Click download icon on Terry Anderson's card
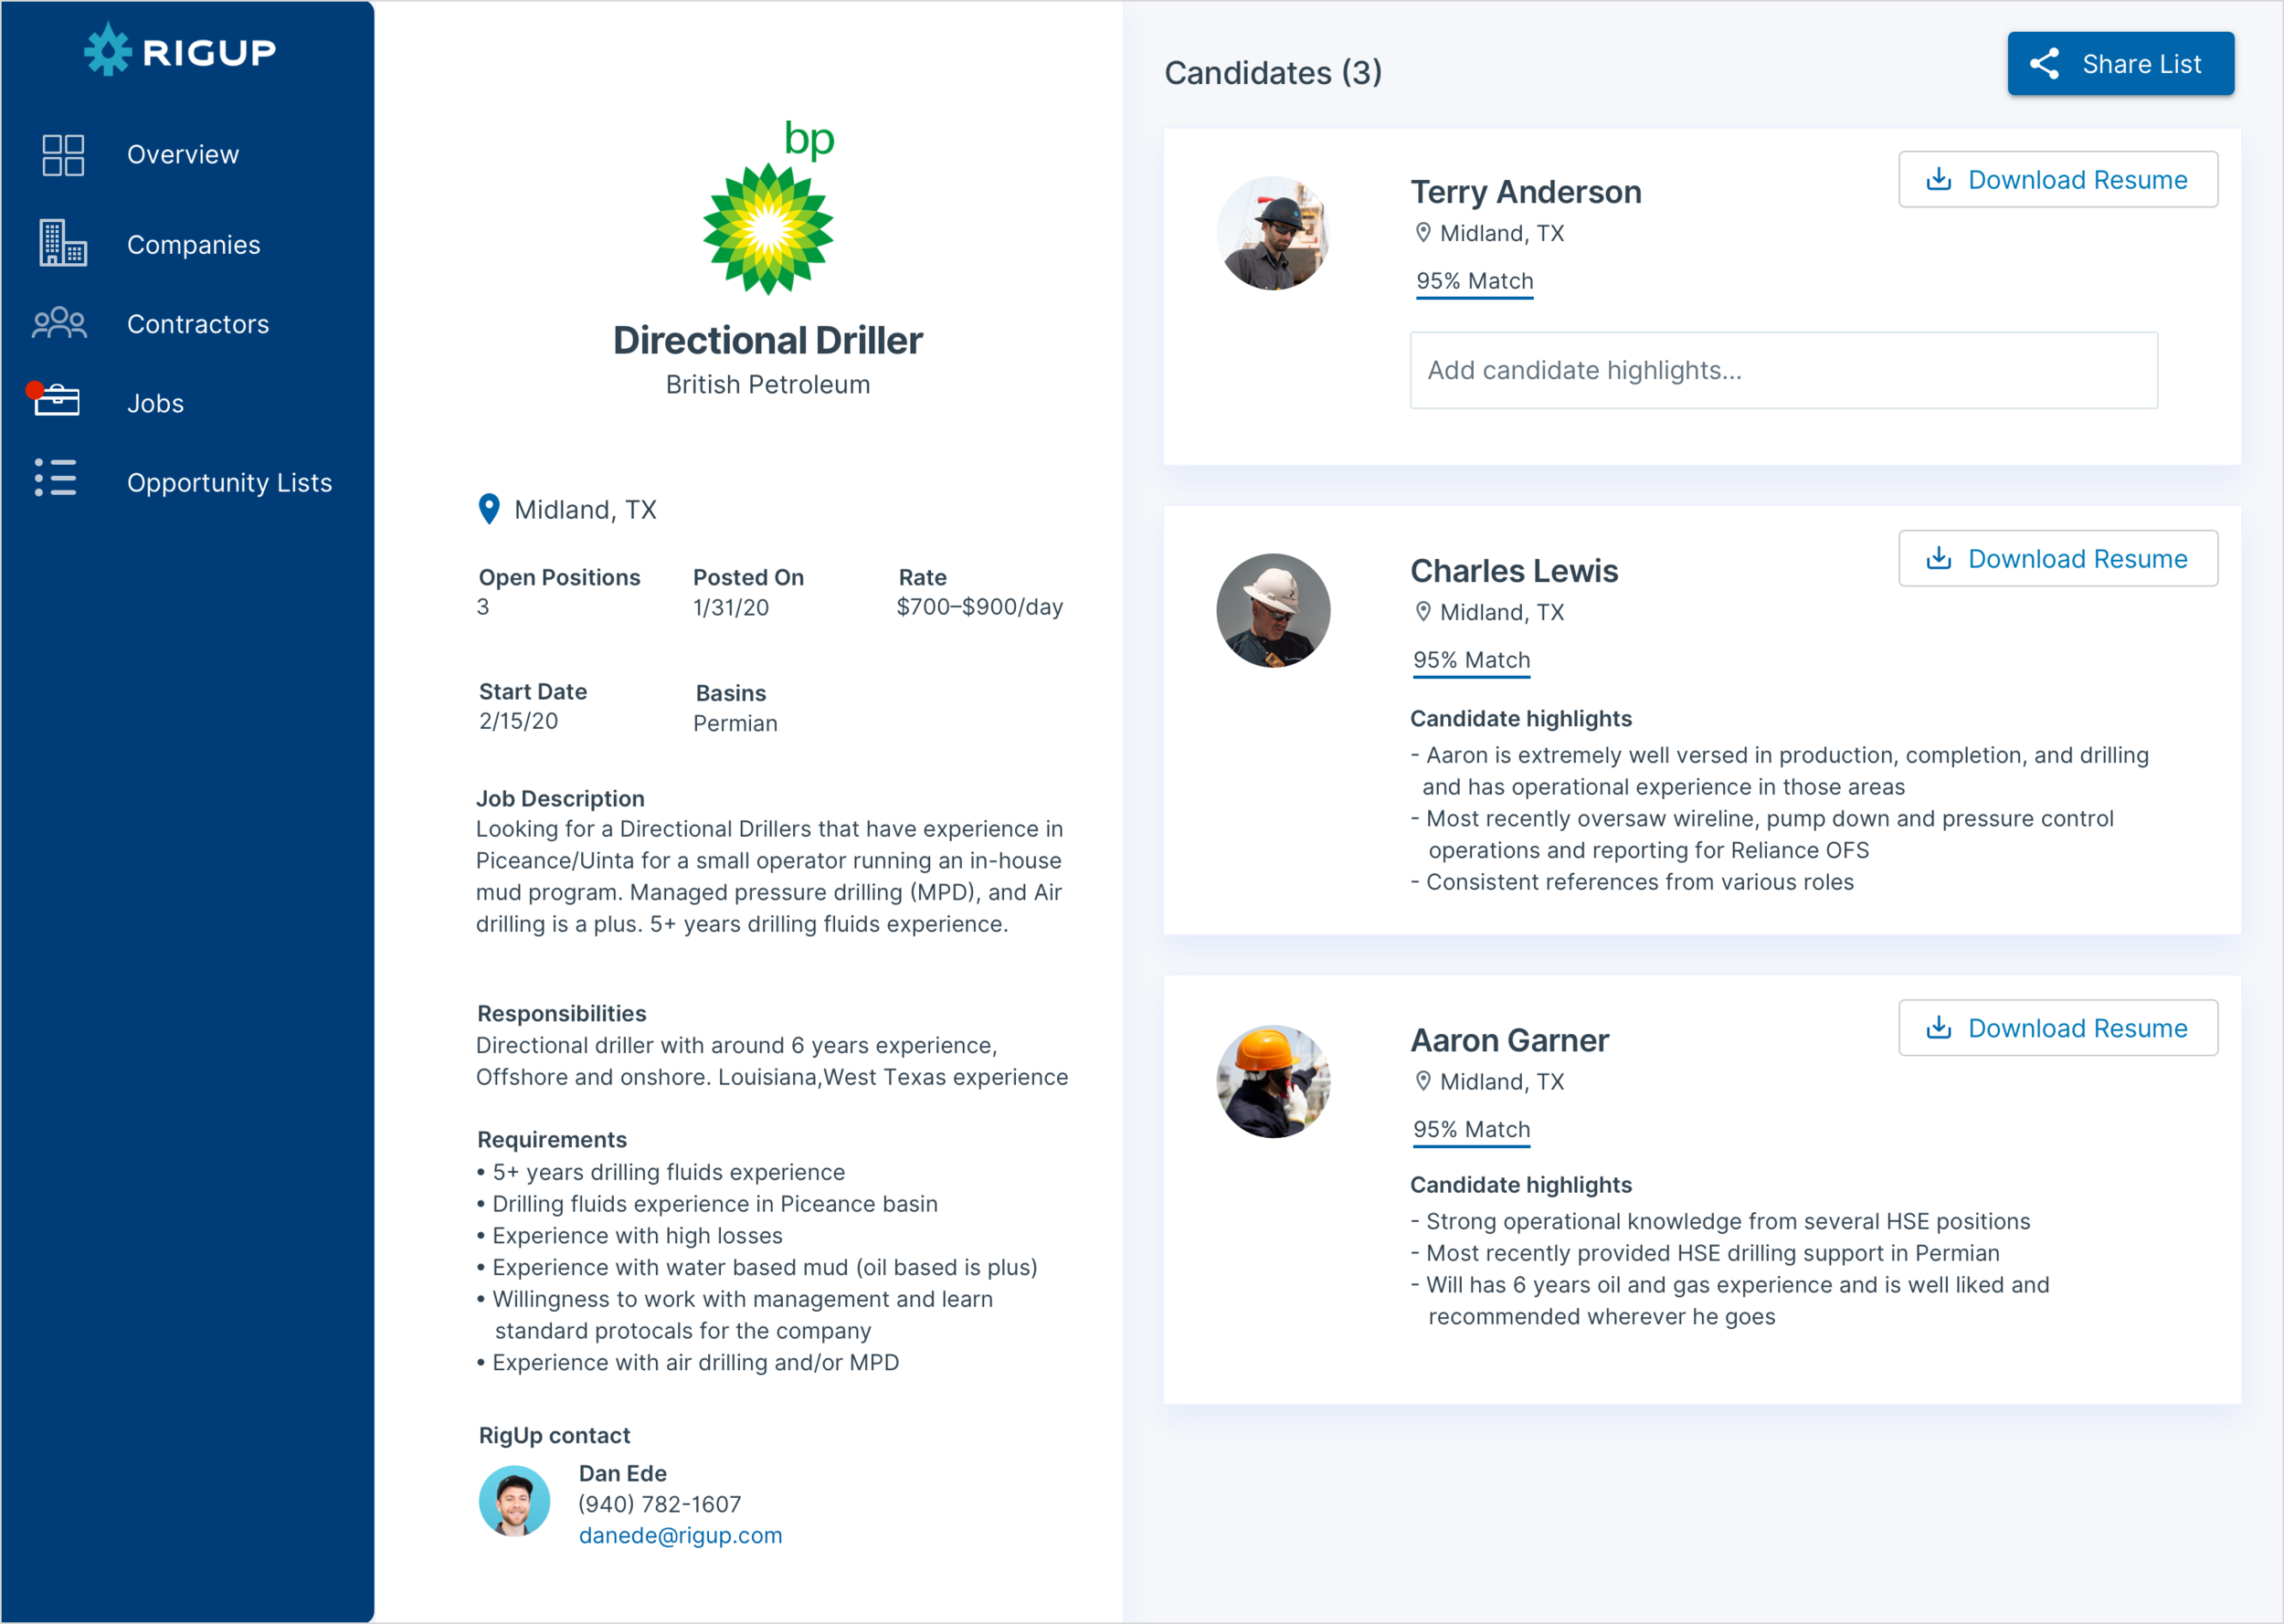Screen dimensions: 2284x1624 [x=1939, y=179]
